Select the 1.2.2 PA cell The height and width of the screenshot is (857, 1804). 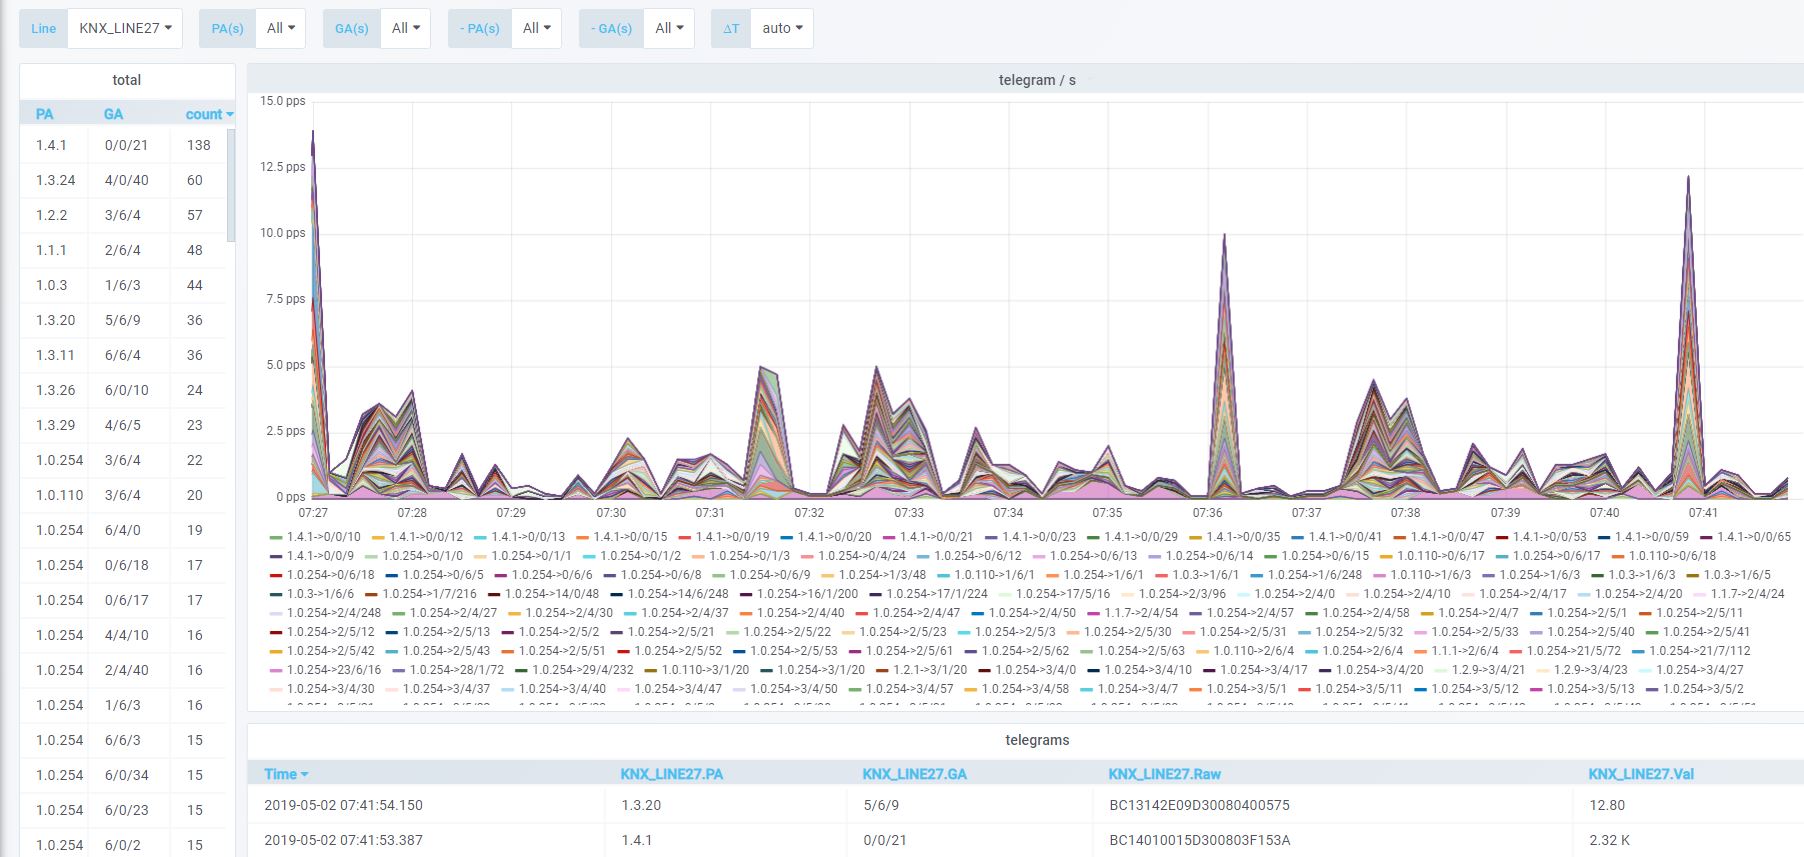52,215
